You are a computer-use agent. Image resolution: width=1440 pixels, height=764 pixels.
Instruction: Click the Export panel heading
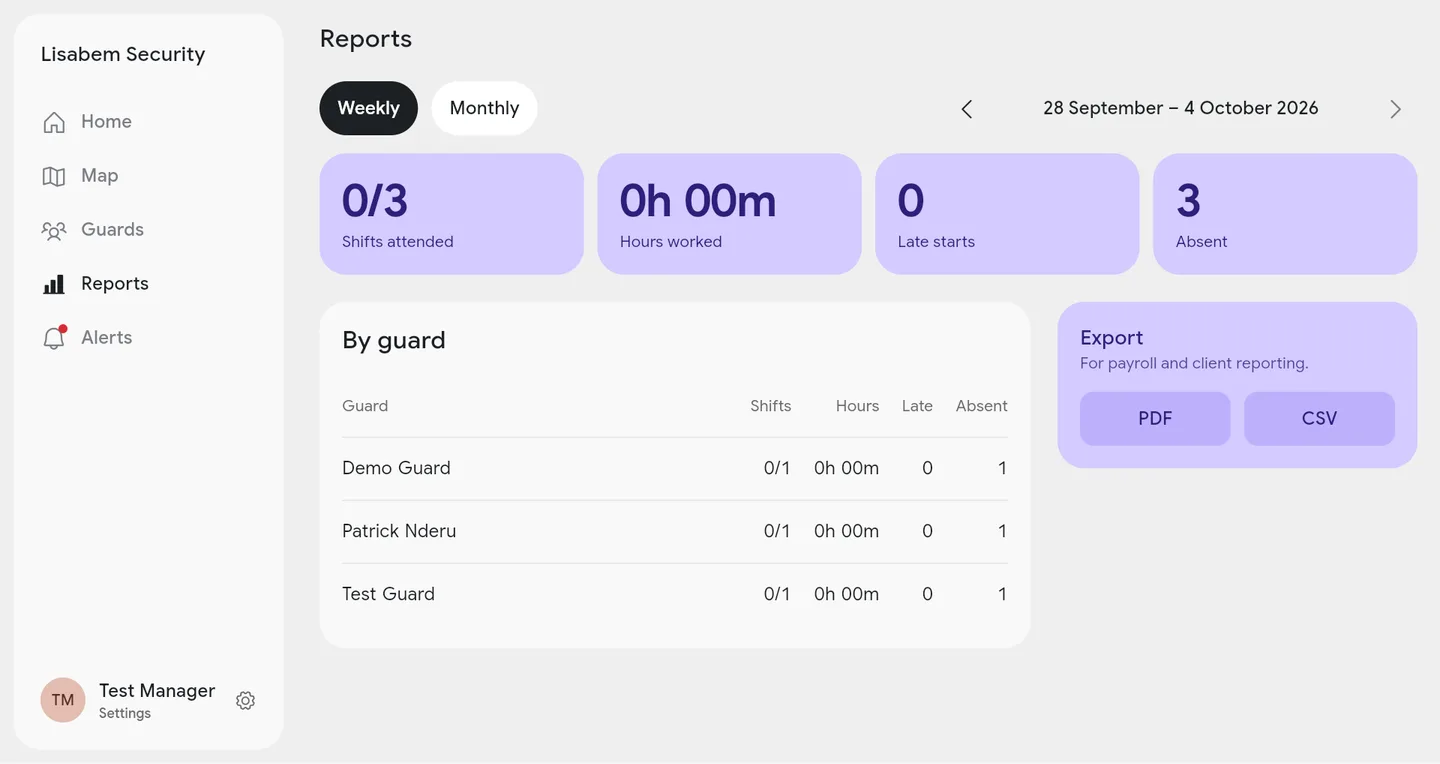(1111, 337)
